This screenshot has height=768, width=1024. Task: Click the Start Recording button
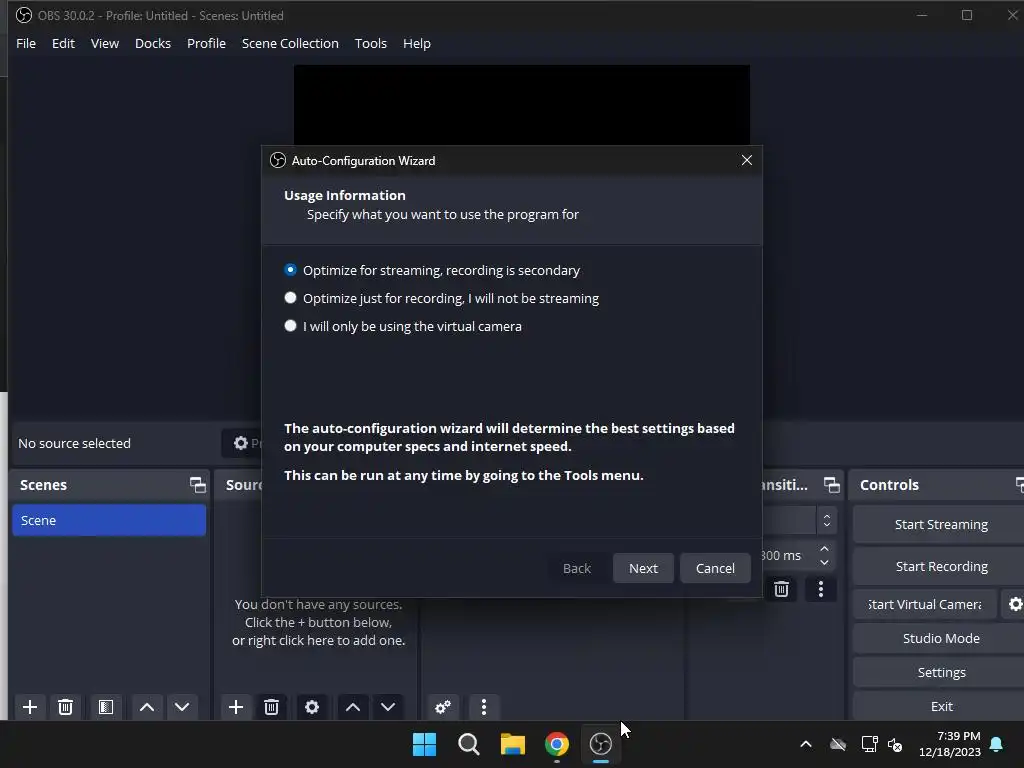click(x=940, y=566)
